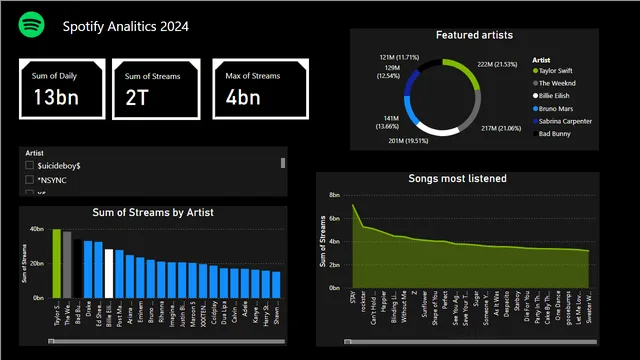Viewport: 640px width, 360px height.
Task: Click the goosebumps song label
Action: tap(569, 308)
